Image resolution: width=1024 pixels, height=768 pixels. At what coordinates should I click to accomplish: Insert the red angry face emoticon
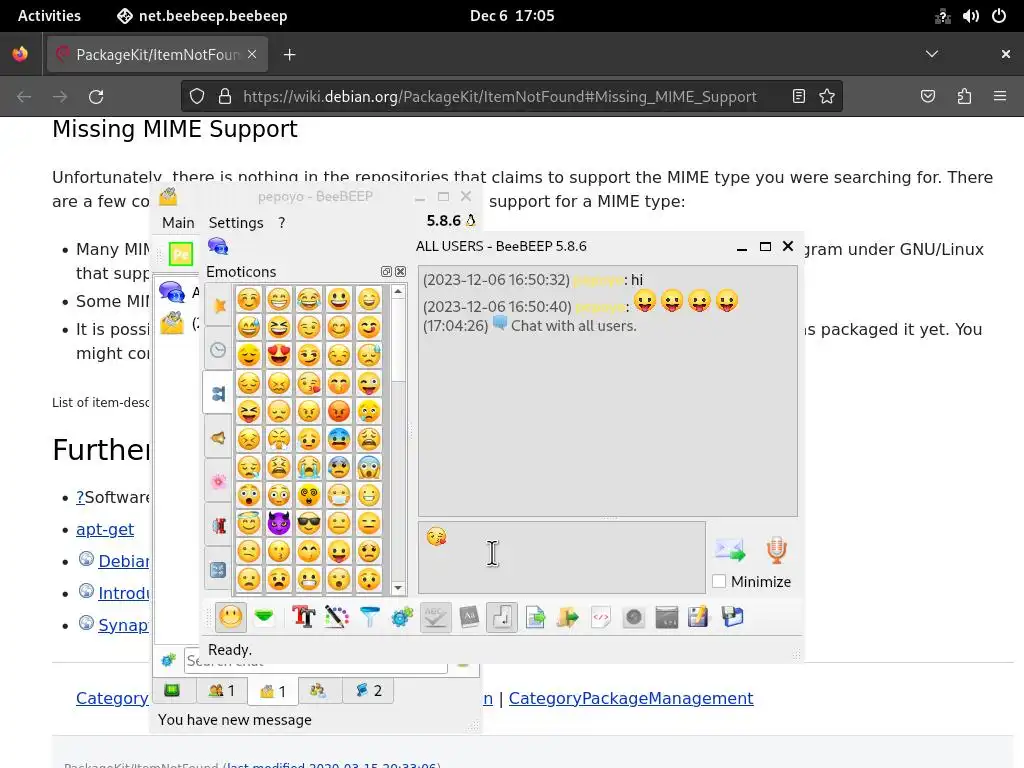(x=339, y=411)
